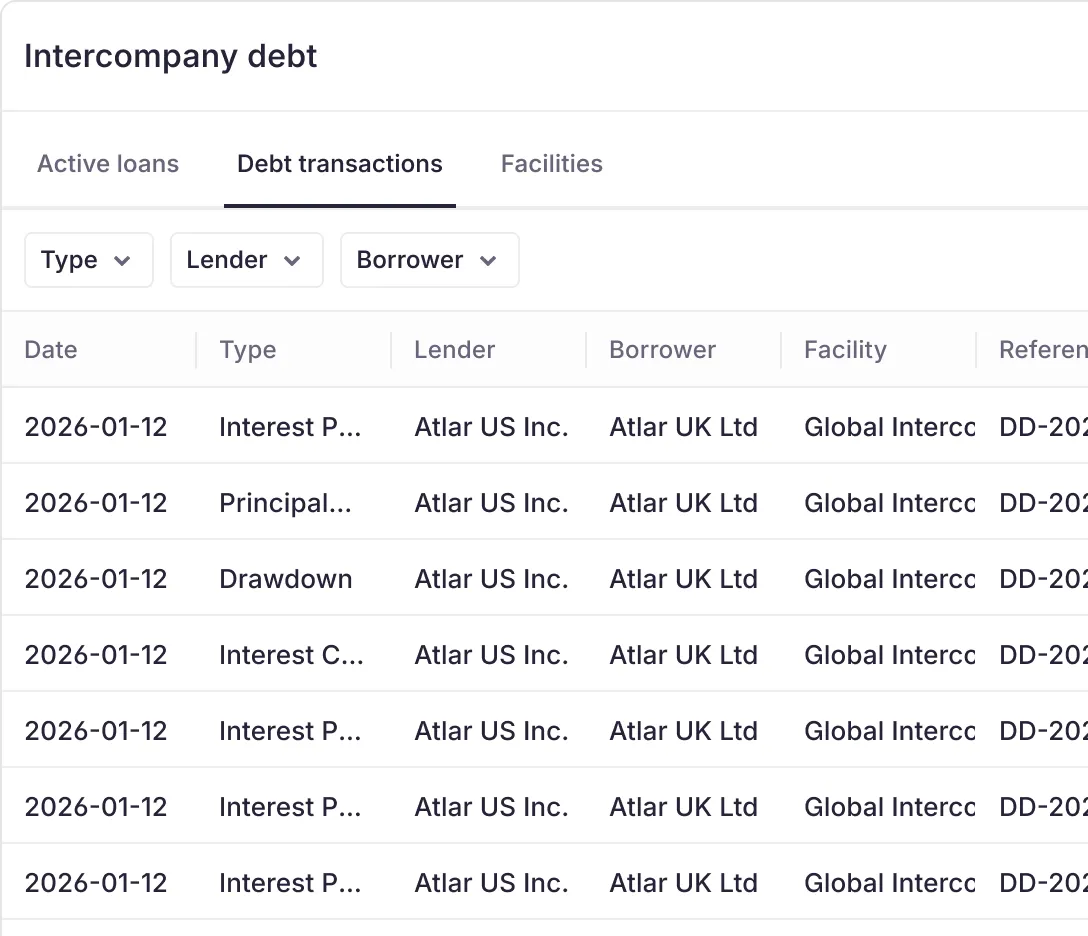Open the Facilities tab

click(551, 164)
